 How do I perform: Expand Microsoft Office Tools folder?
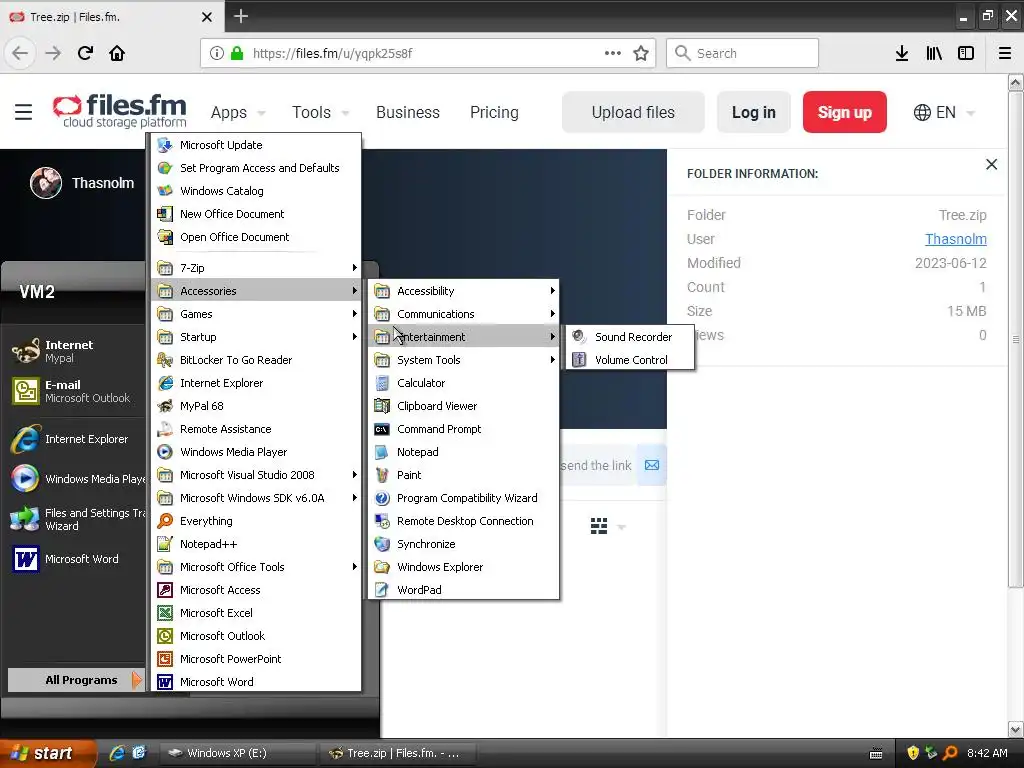coord(256,567)
